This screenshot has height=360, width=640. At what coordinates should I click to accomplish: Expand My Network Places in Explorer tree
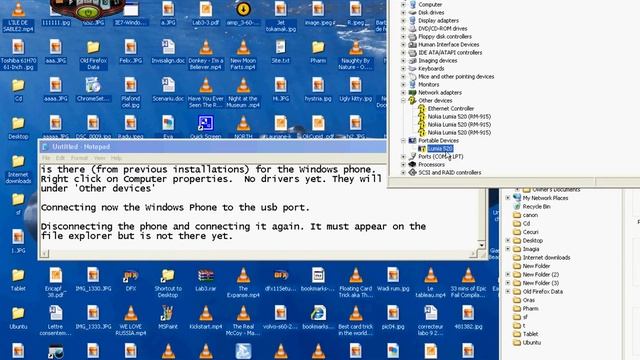click(x=508, y=198)
